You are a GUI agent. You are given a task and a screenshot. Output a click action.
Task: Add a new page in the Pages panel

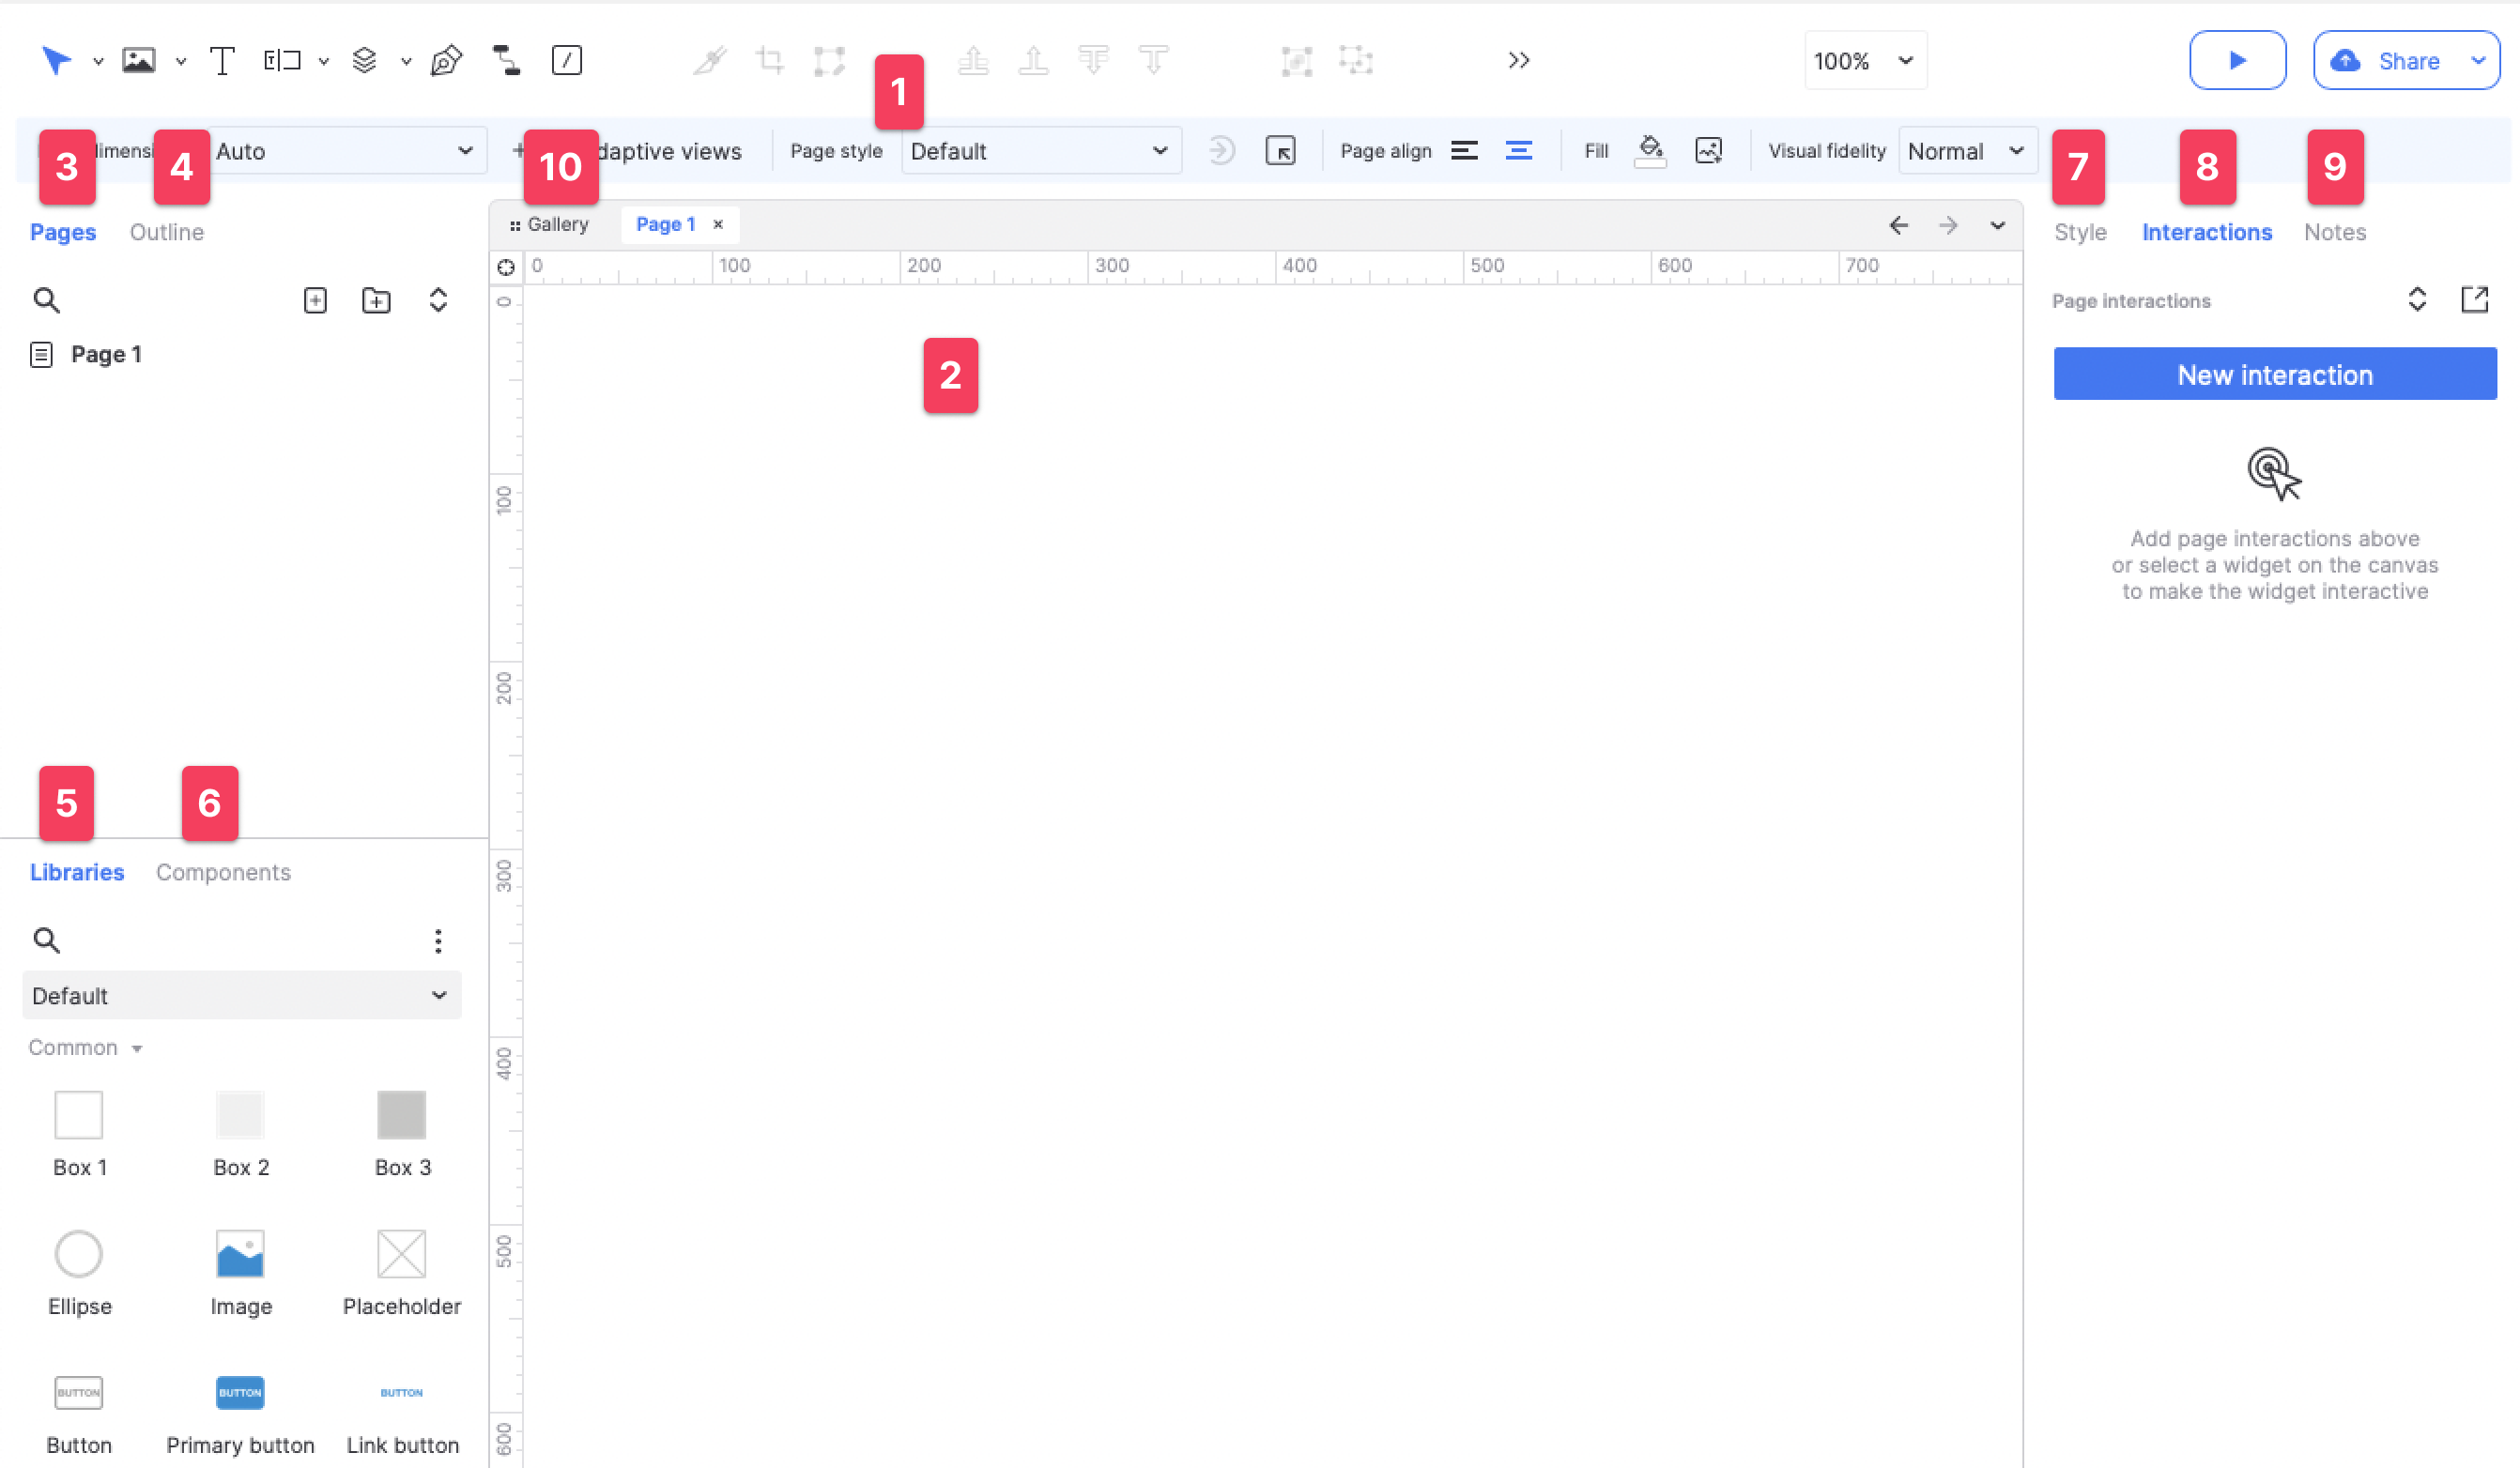coord(316,300)
